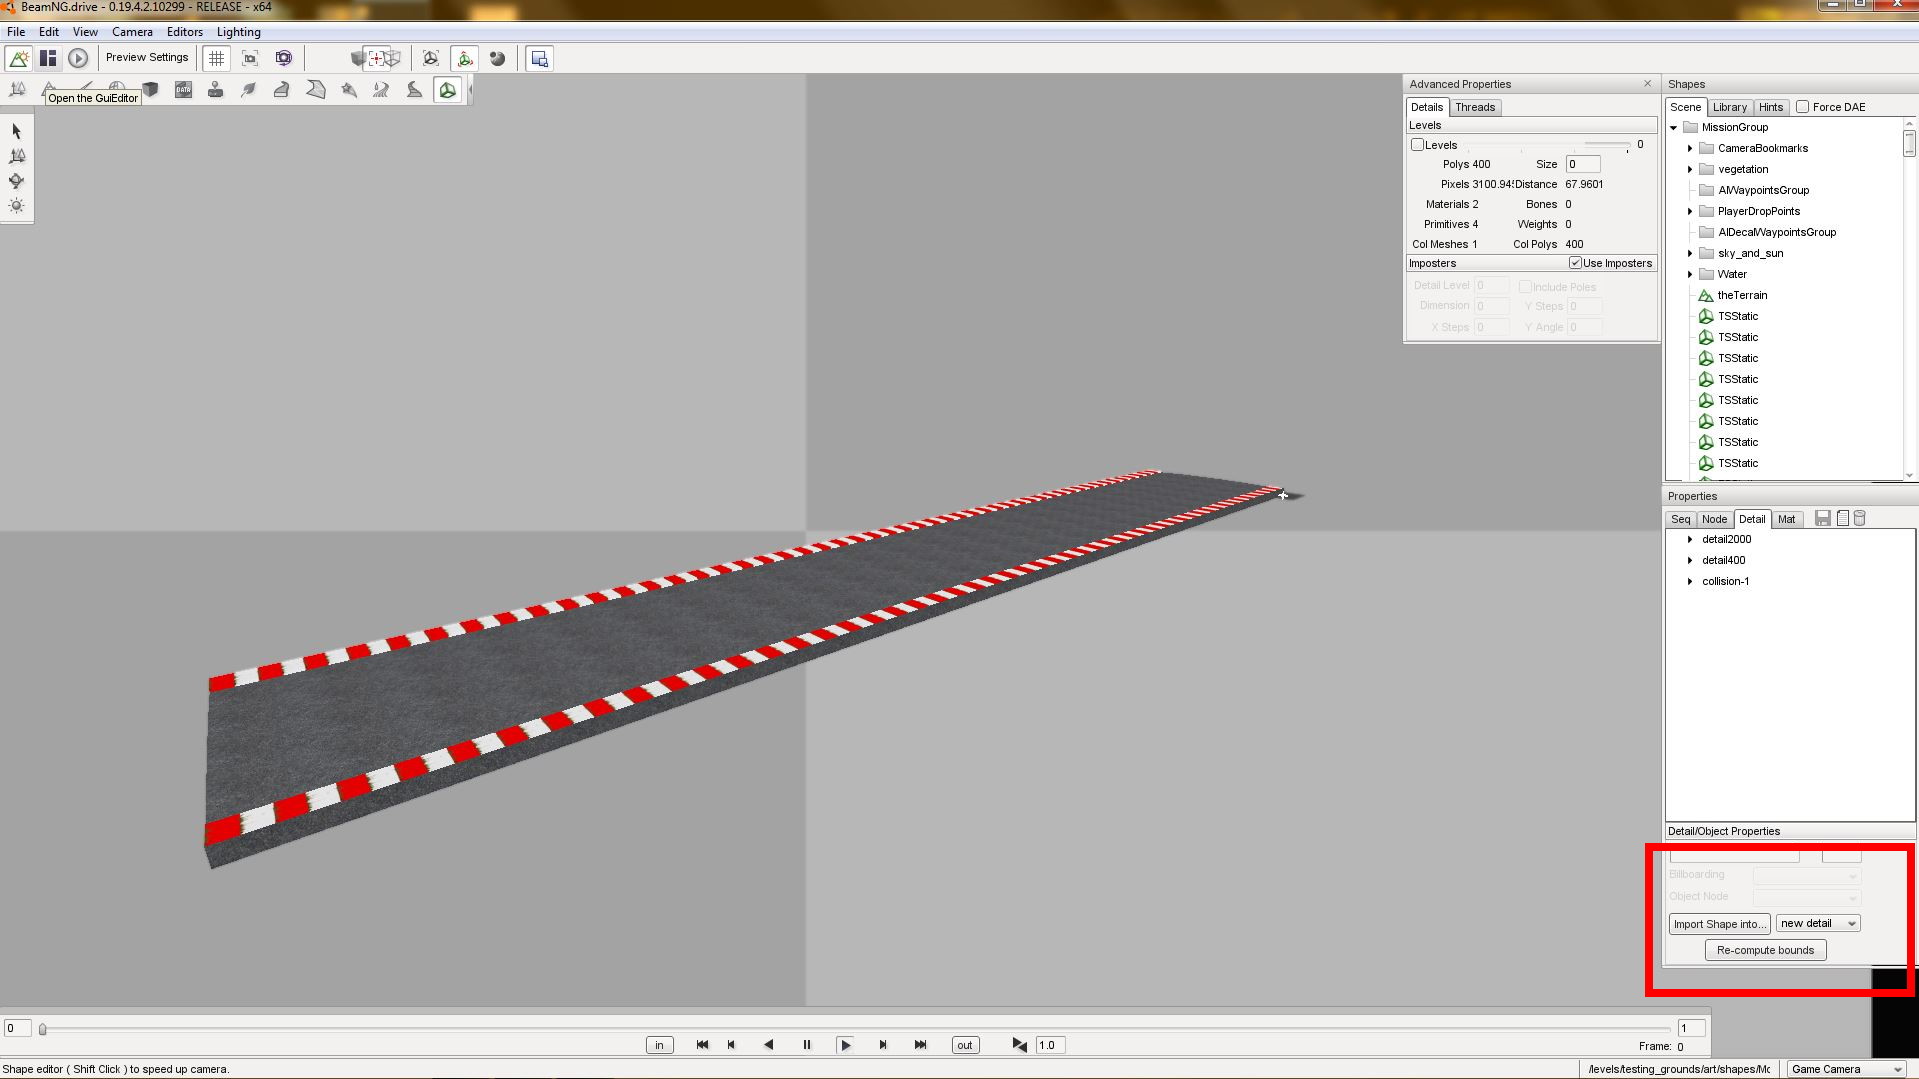Open the Edit menu
The image size is (1919, 1079).
click(49, 32)
